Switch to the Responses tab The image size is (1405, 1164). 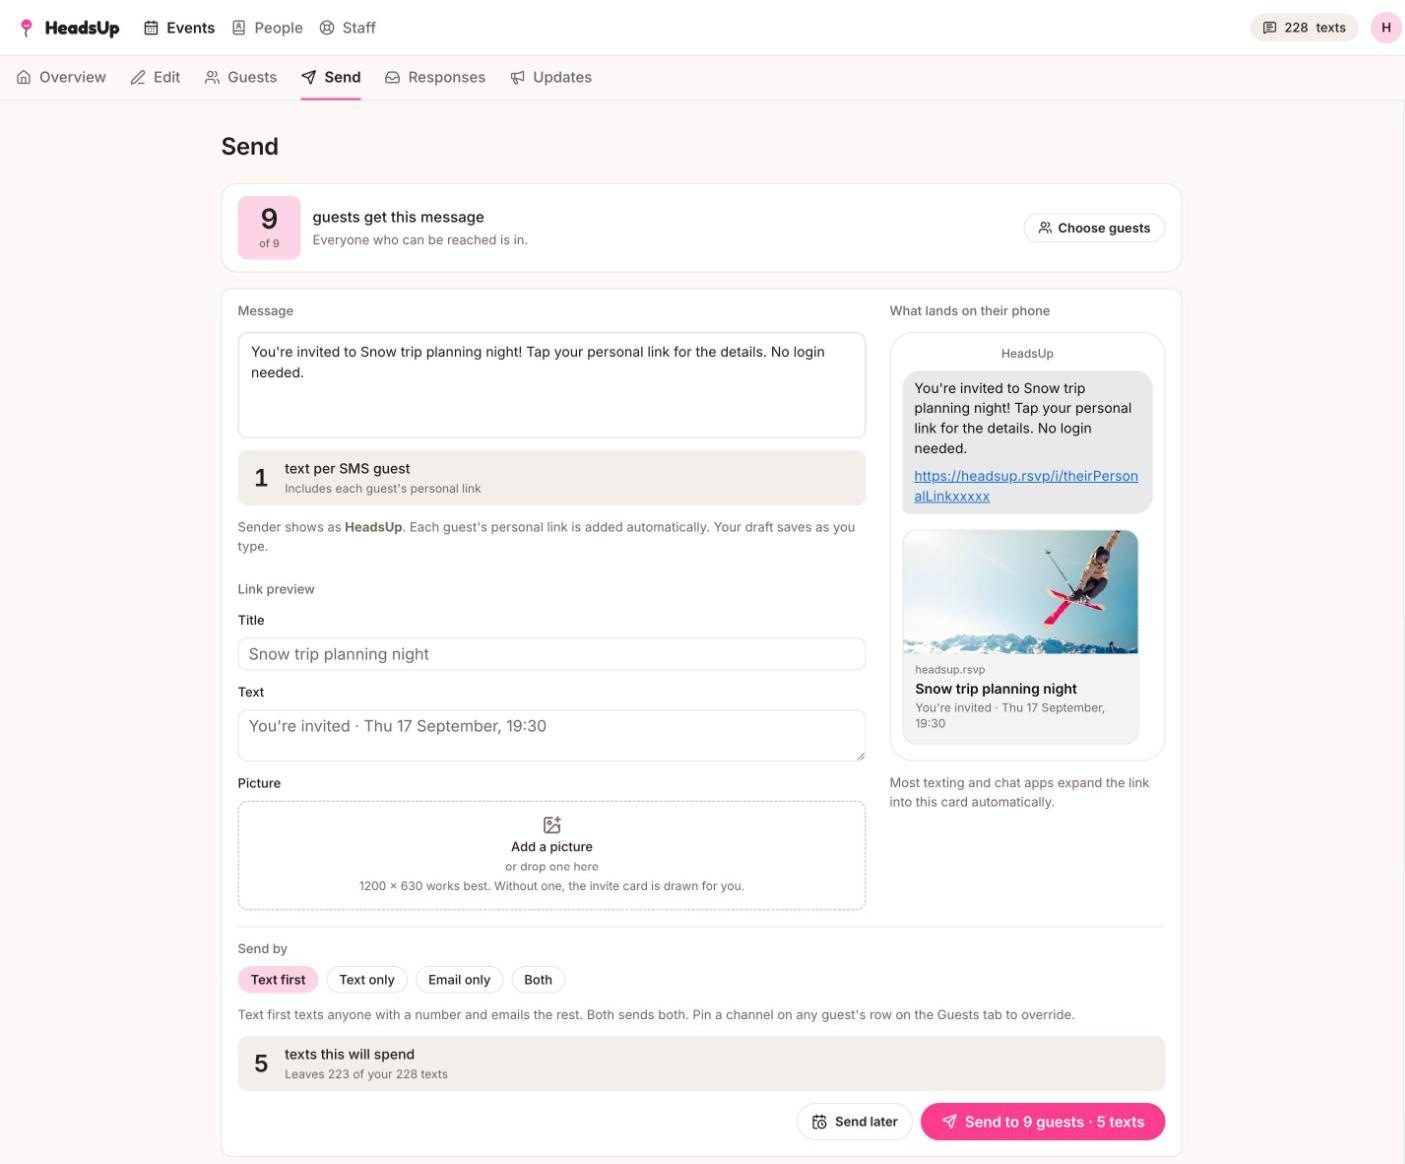point(435,77)
